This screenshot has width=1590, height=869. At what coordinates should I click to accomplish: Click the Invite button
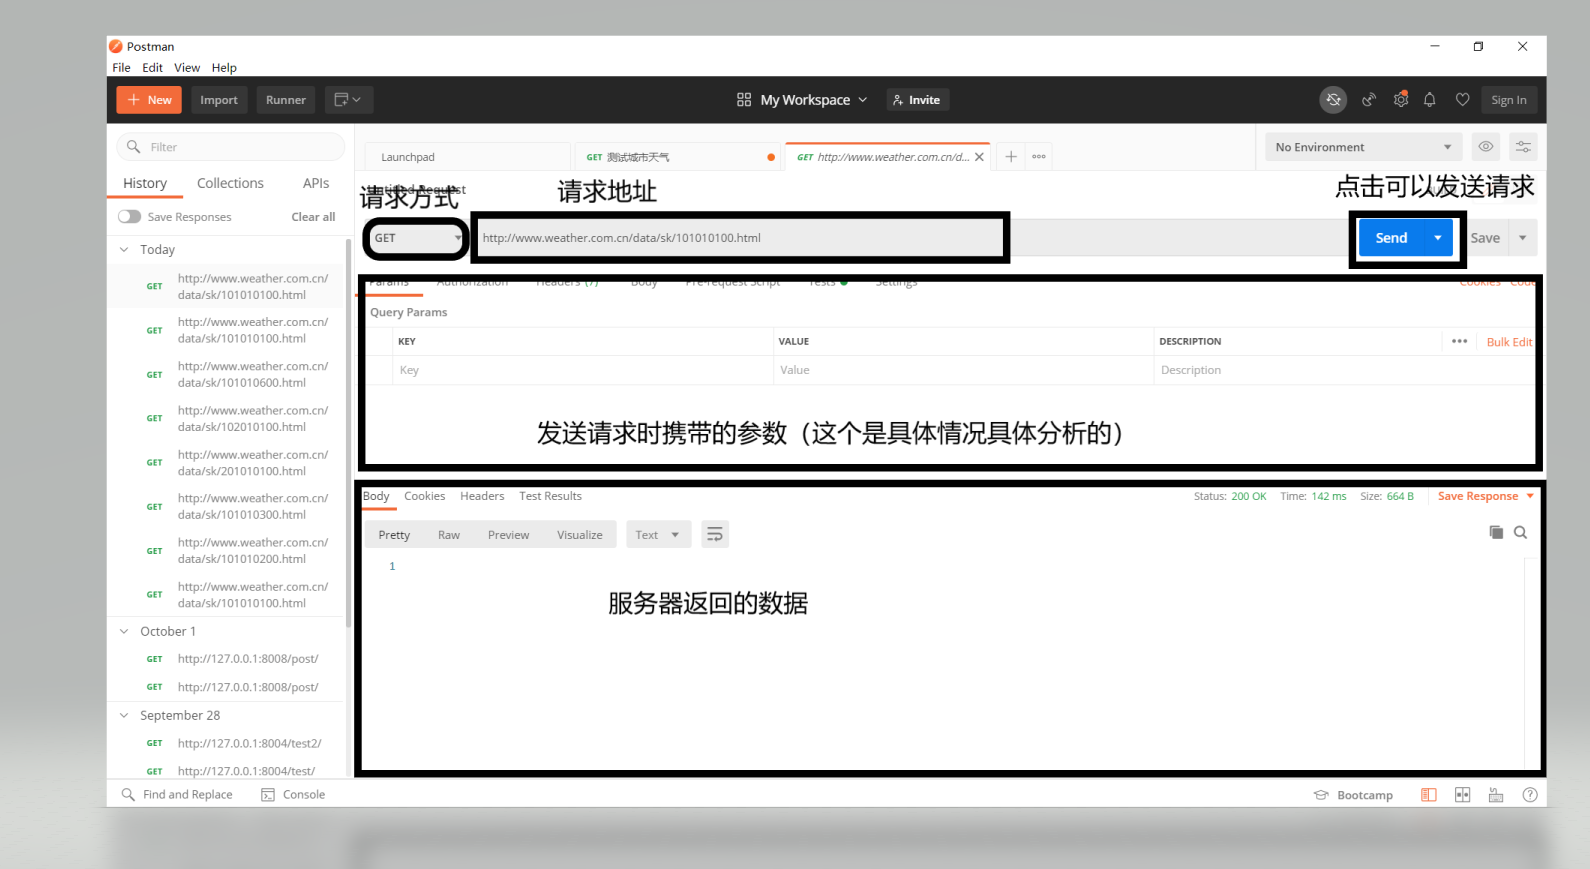pos(917,100)
